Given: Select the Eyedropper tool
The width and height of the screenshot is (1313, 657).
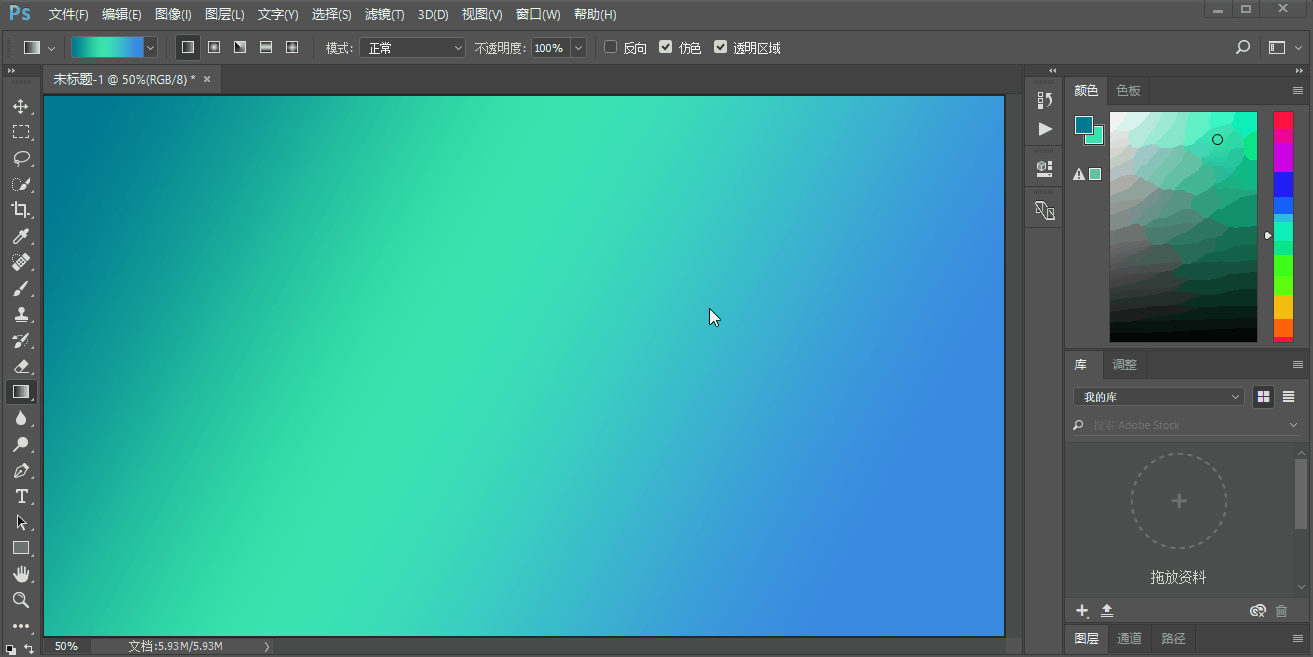Looking at the screenshot, I should click(x=21, y=236).
